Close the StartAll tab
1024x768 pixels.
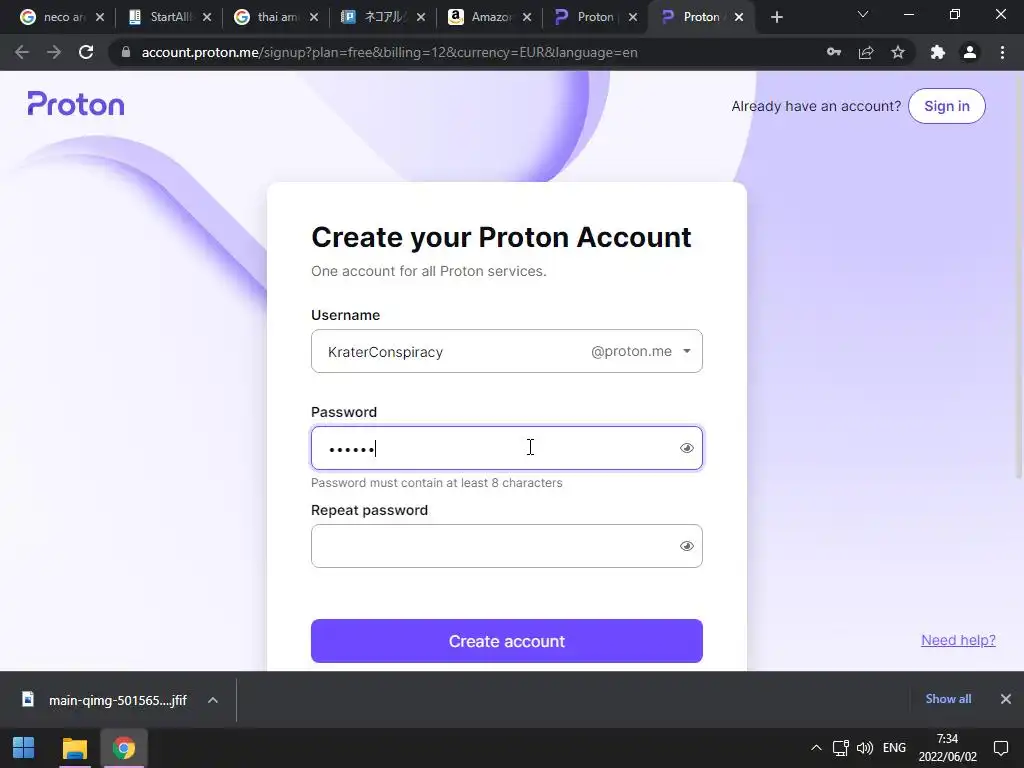coord(207,17)
